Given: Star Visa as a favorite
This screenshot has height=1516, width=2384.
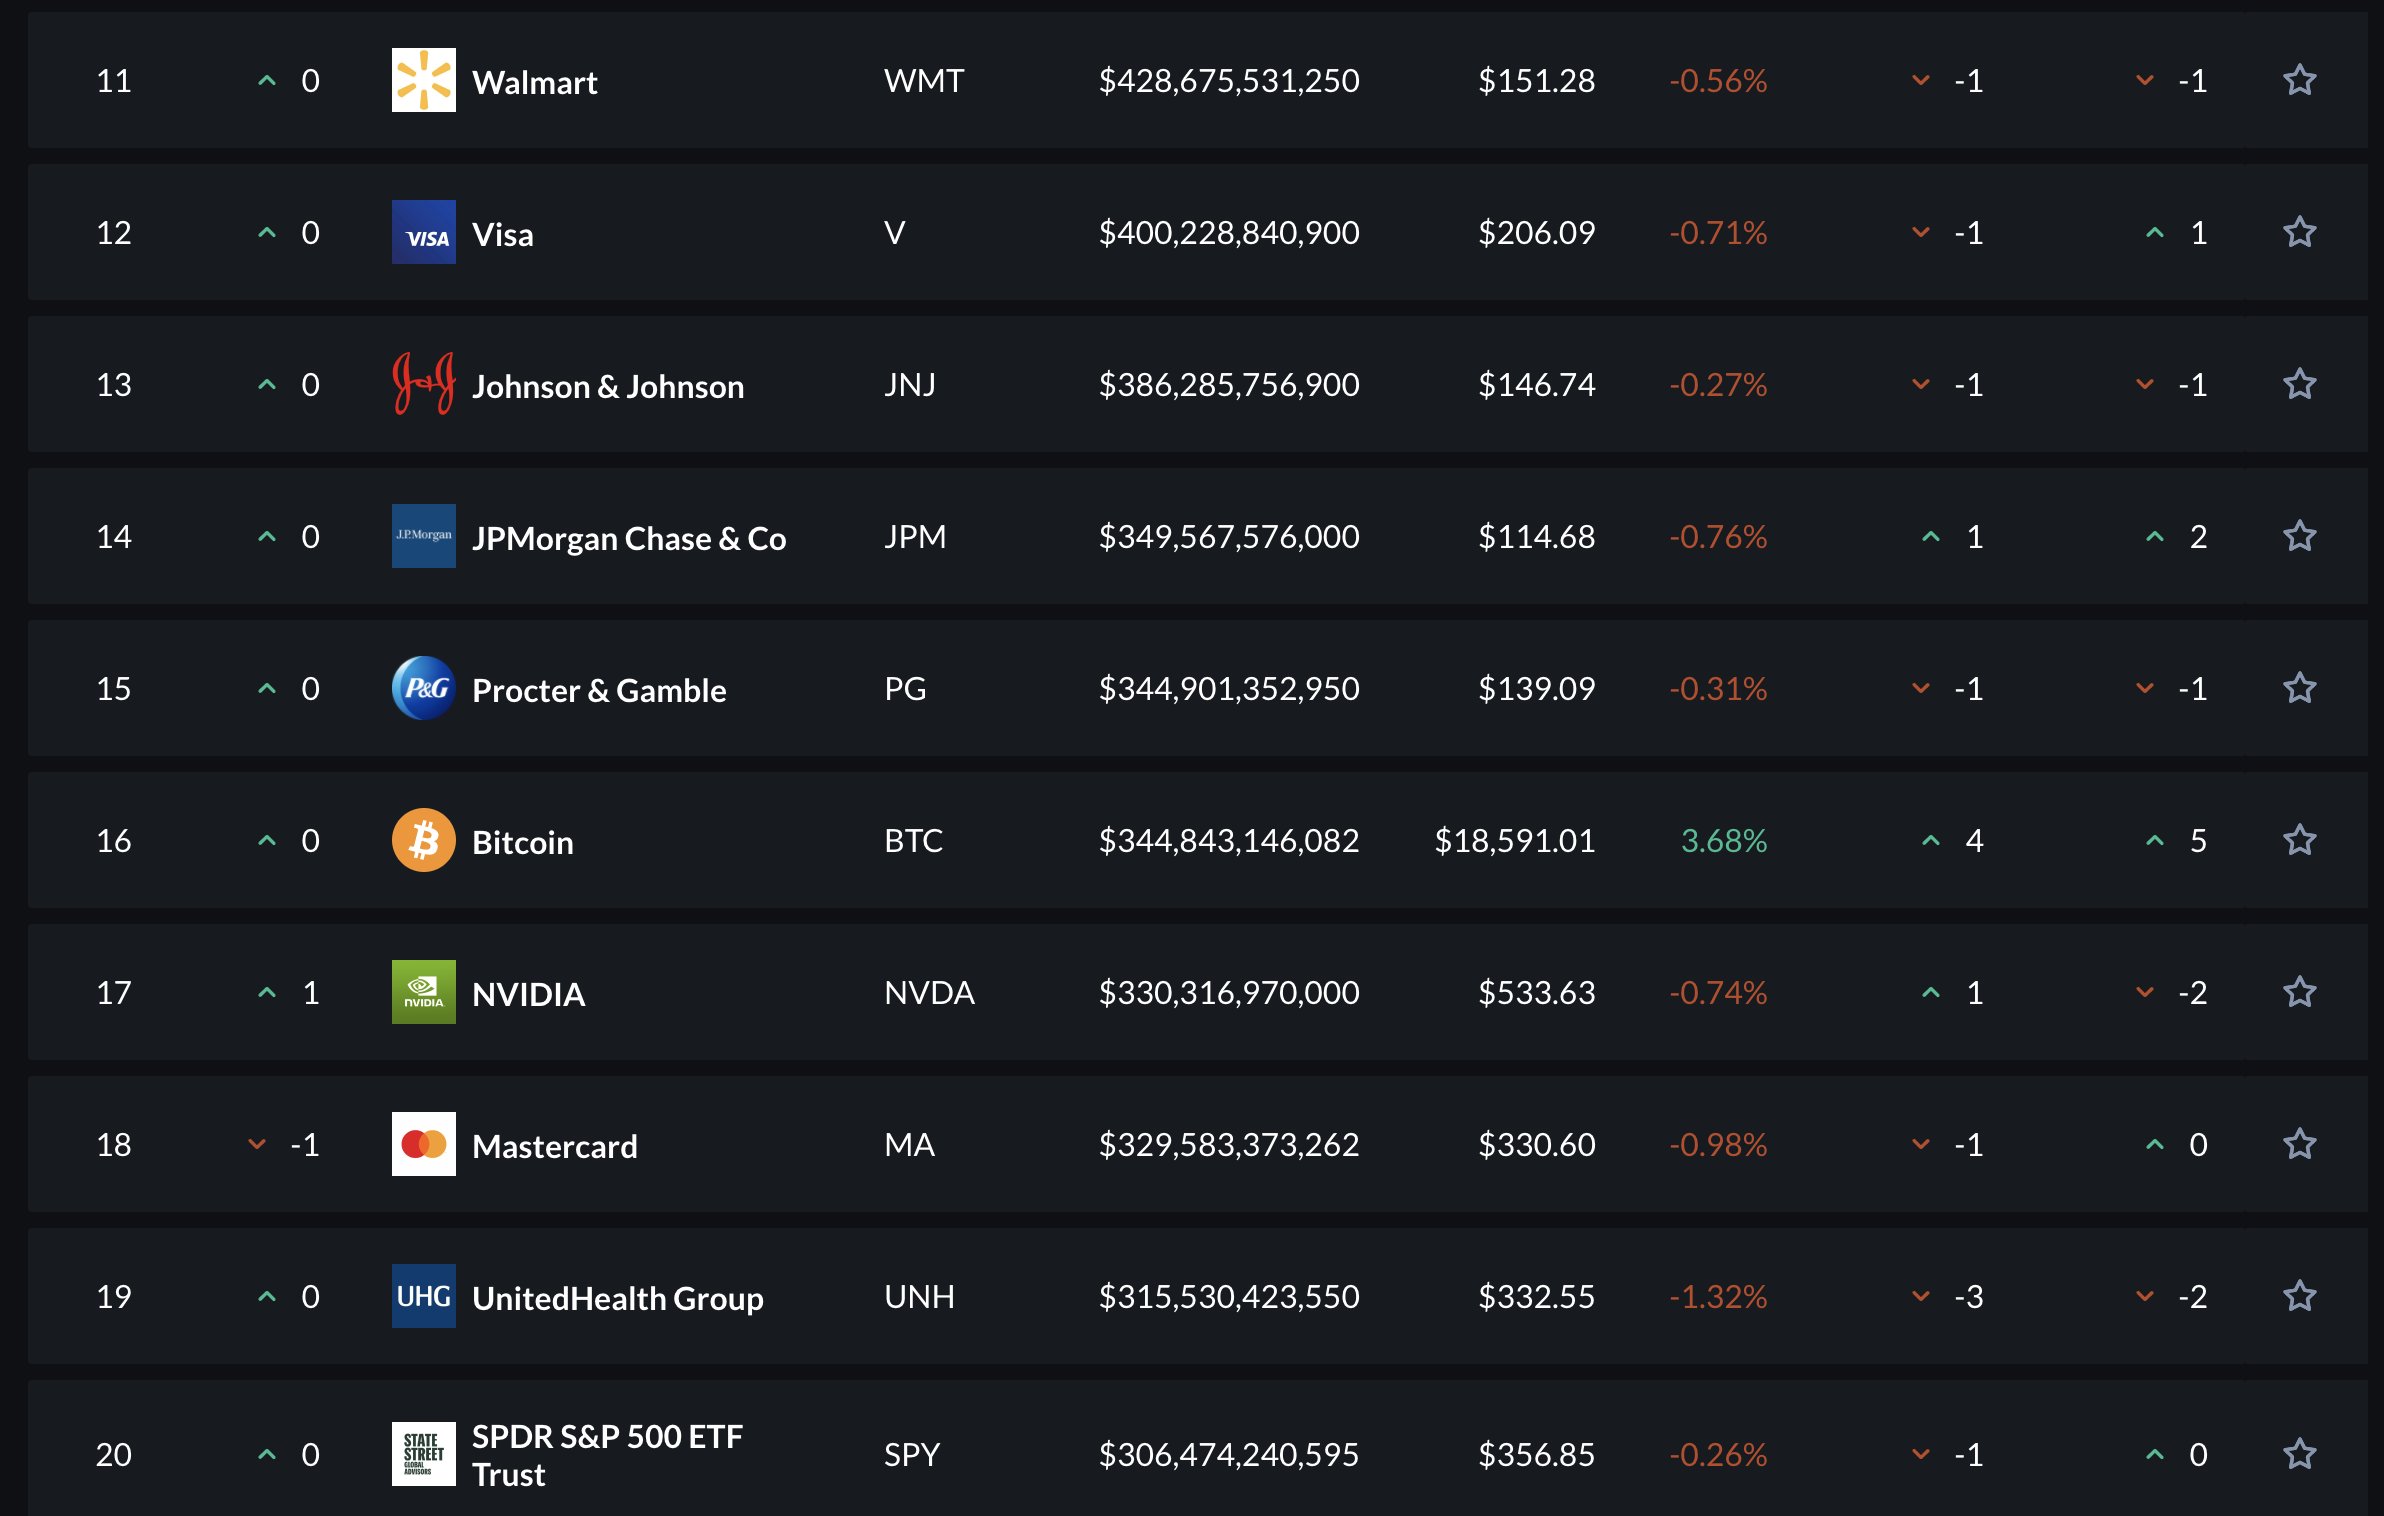Looking at the screenshot, I should click(x=2299, y=232).
